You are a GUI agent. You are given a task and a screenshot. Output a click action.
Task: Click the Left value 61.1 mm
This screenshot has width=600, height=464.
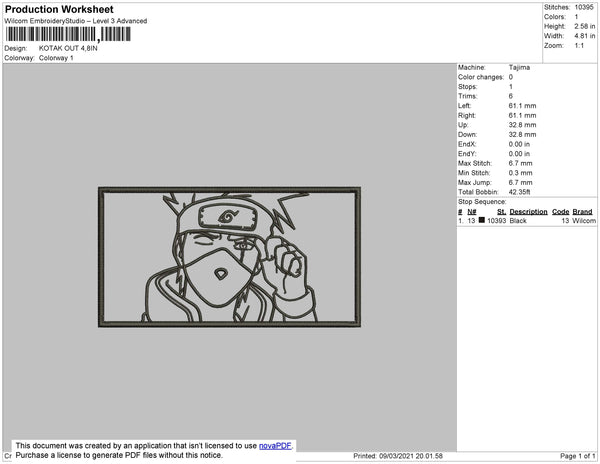pyautogui.click(x=522, y=106)
